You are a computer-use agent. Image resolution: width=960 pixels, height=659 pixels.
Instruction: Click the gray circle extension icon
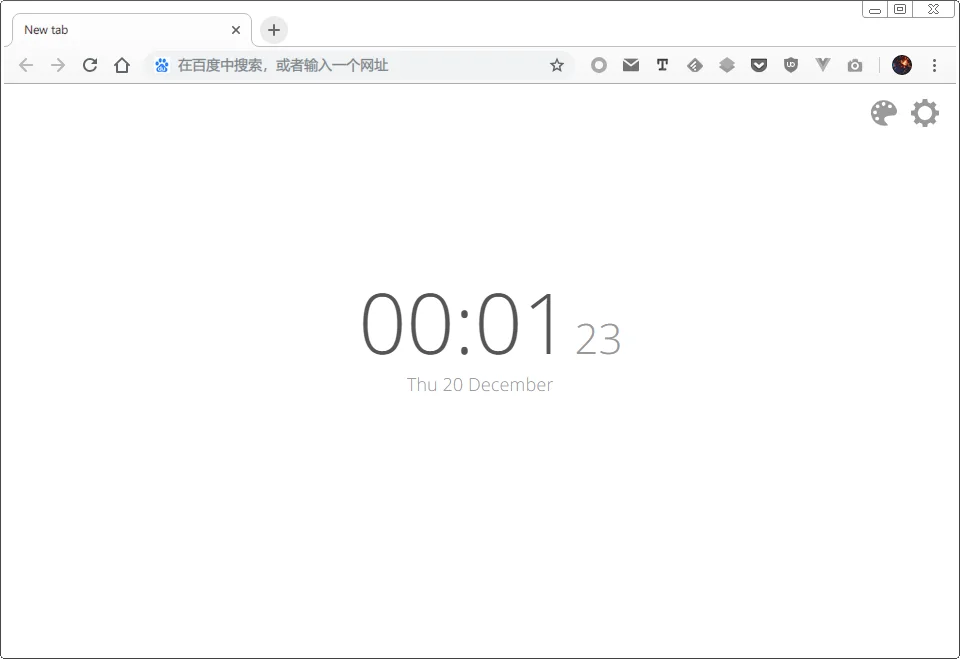pos(599,64)
